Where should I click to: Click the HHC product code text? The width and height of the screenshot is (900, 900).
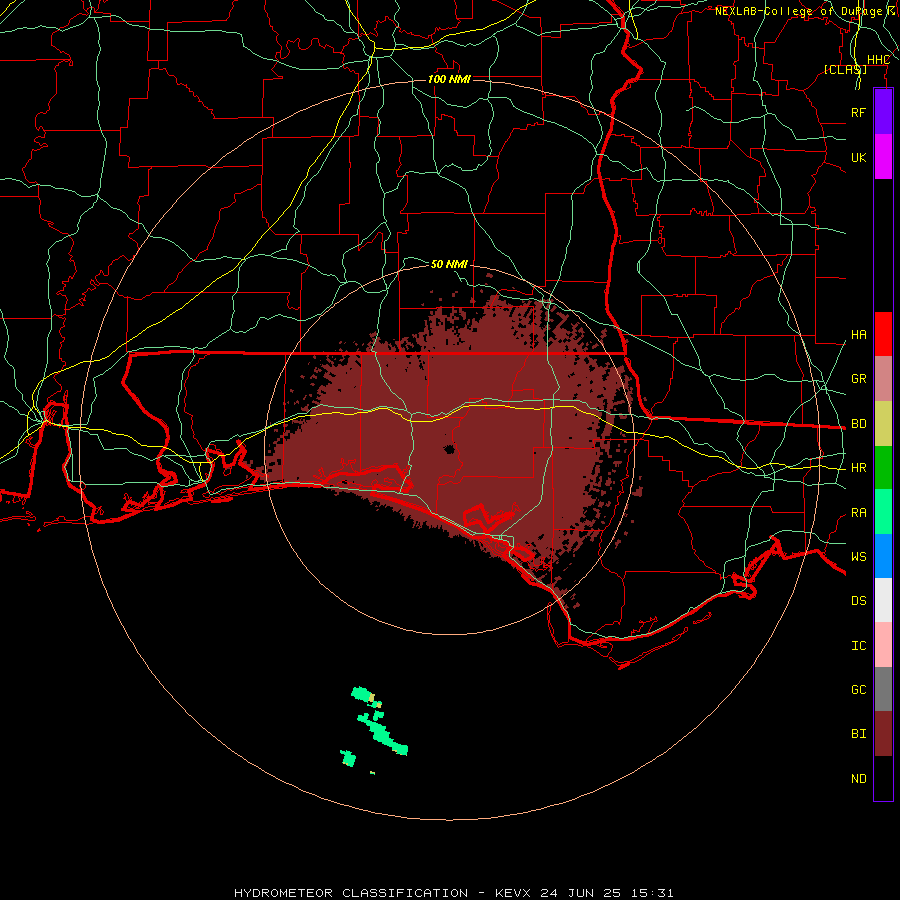(x=878, y=60)
